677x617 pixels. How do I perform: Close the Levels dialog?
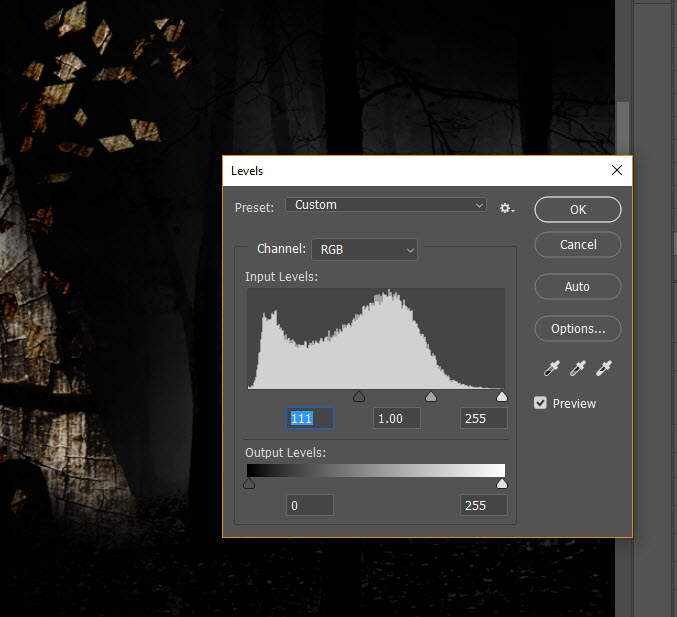coord(616,170)
